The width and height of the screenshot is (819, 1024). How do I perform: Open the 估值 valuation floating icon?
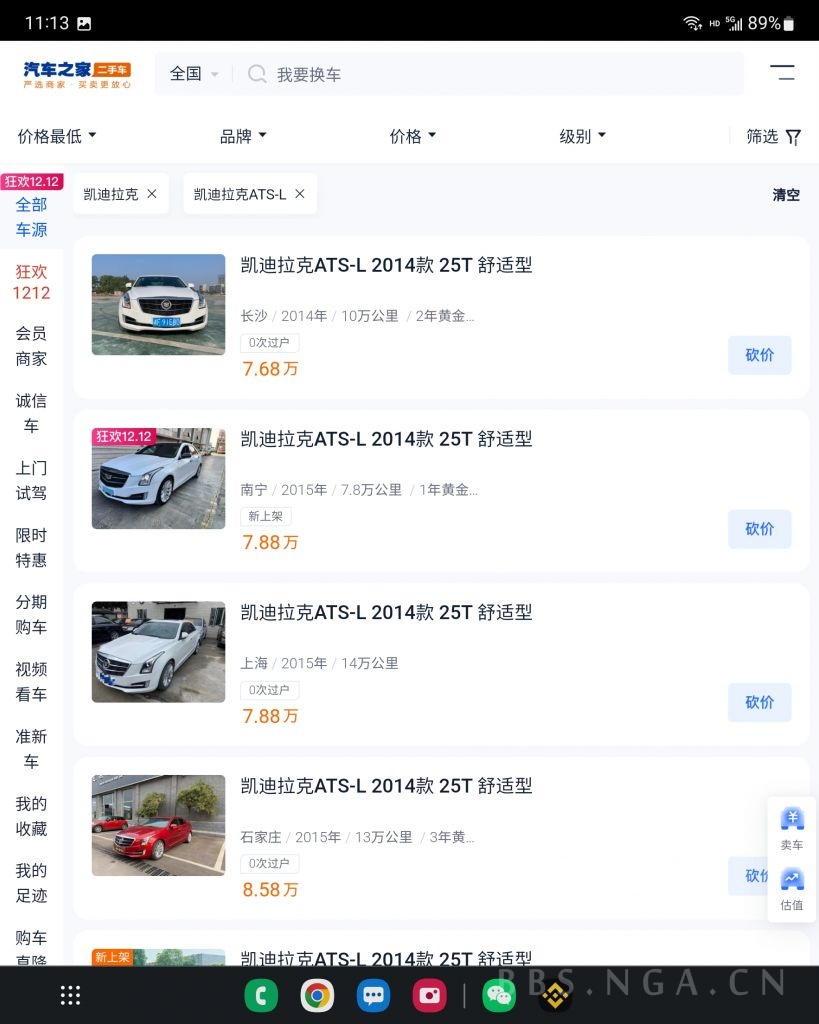coord(791,888)
